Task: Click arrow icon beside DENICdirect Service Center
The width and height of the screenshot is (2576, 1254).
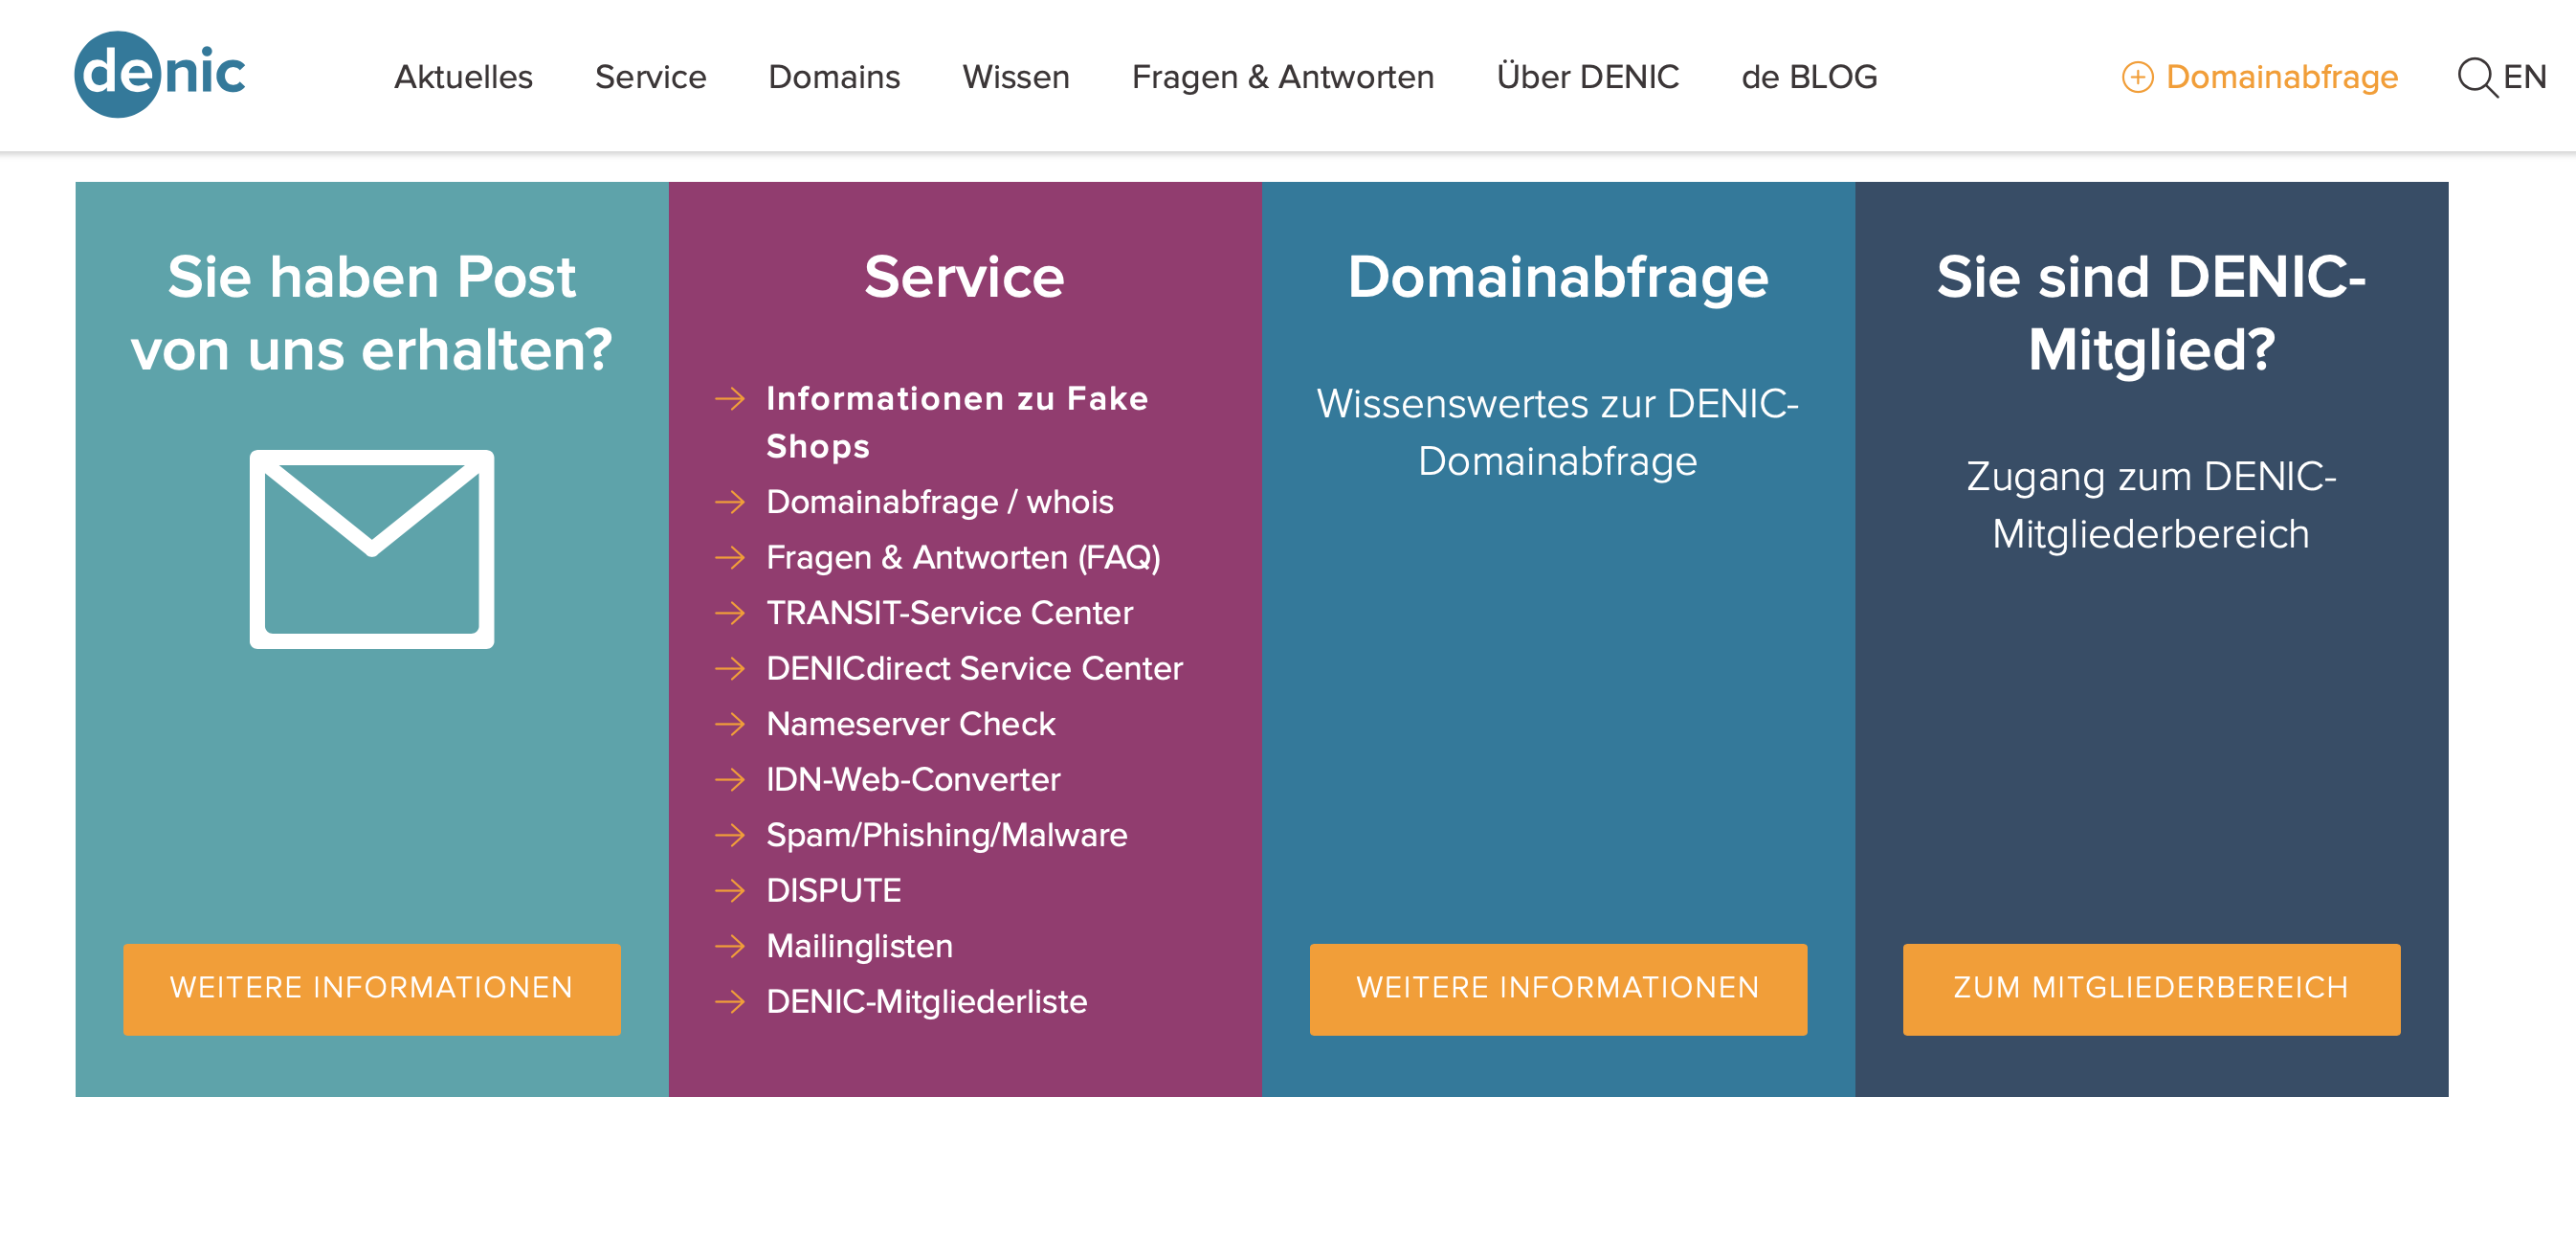Action: coord(730,668)
